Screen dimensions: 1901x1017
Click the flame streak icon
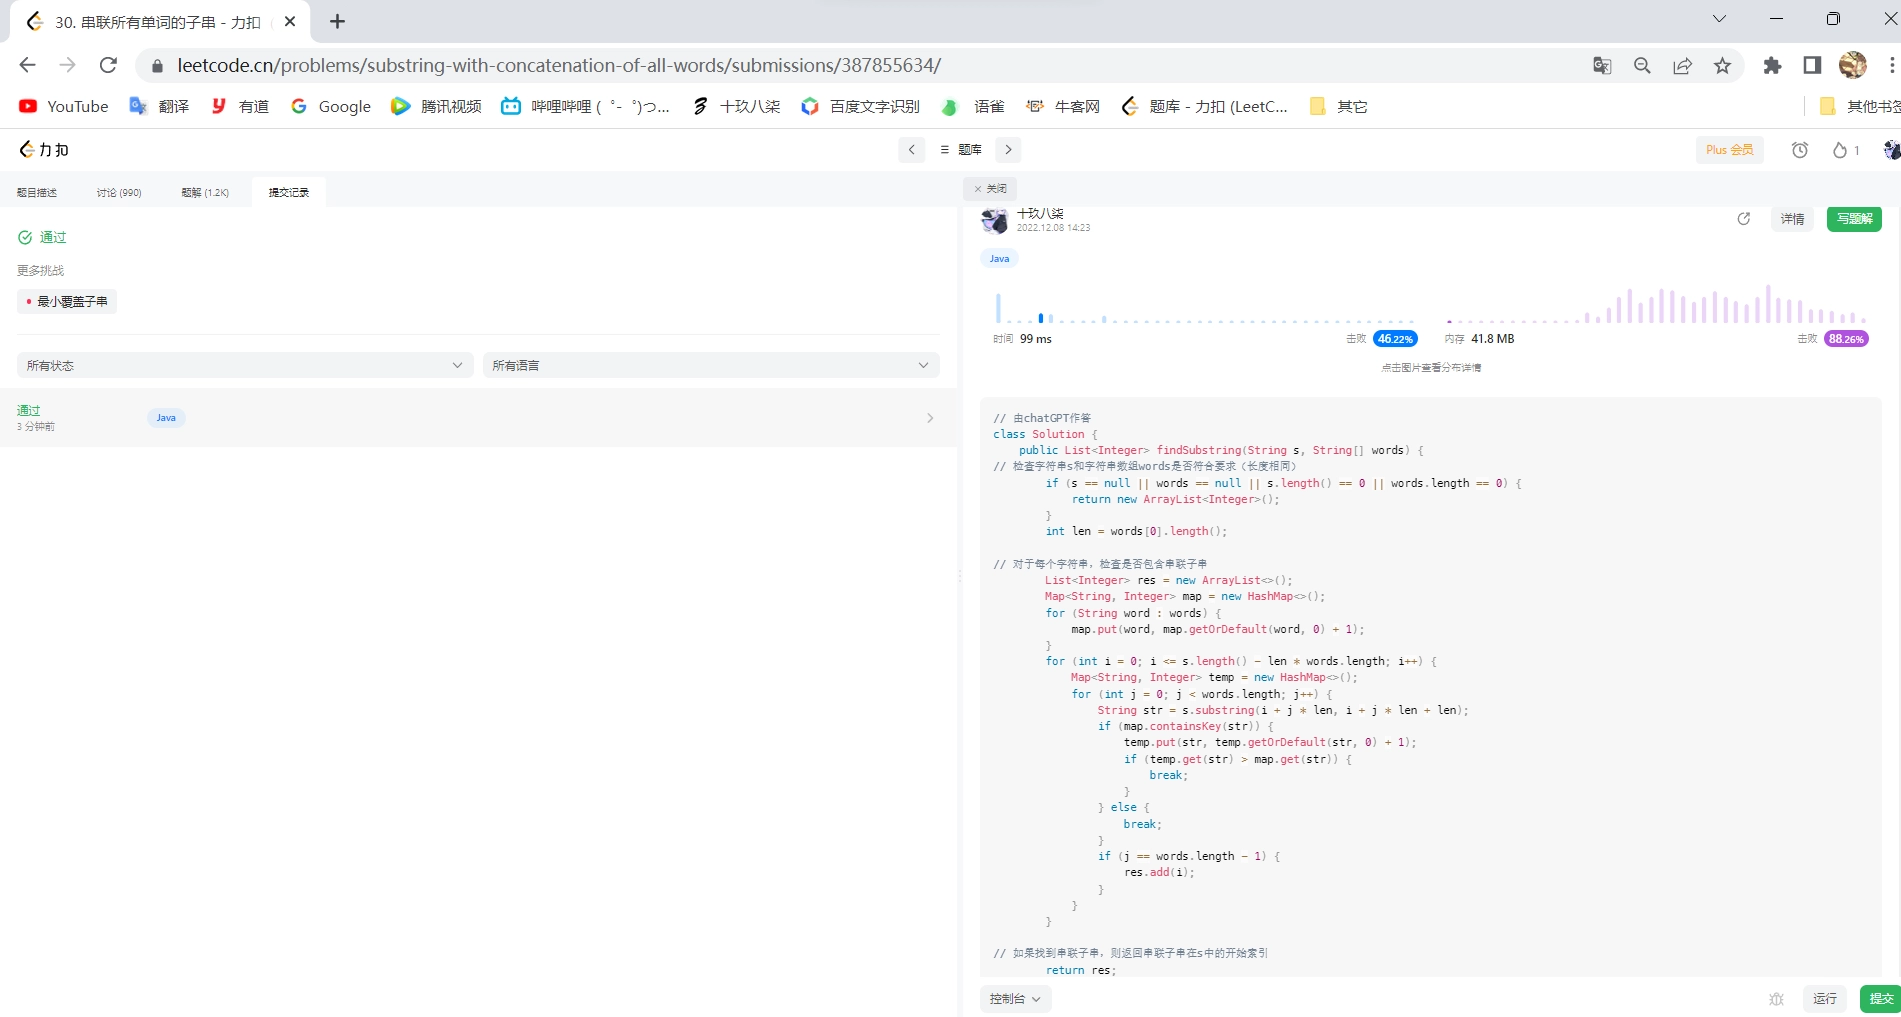pyautogui.click(x=1839, y=150)
